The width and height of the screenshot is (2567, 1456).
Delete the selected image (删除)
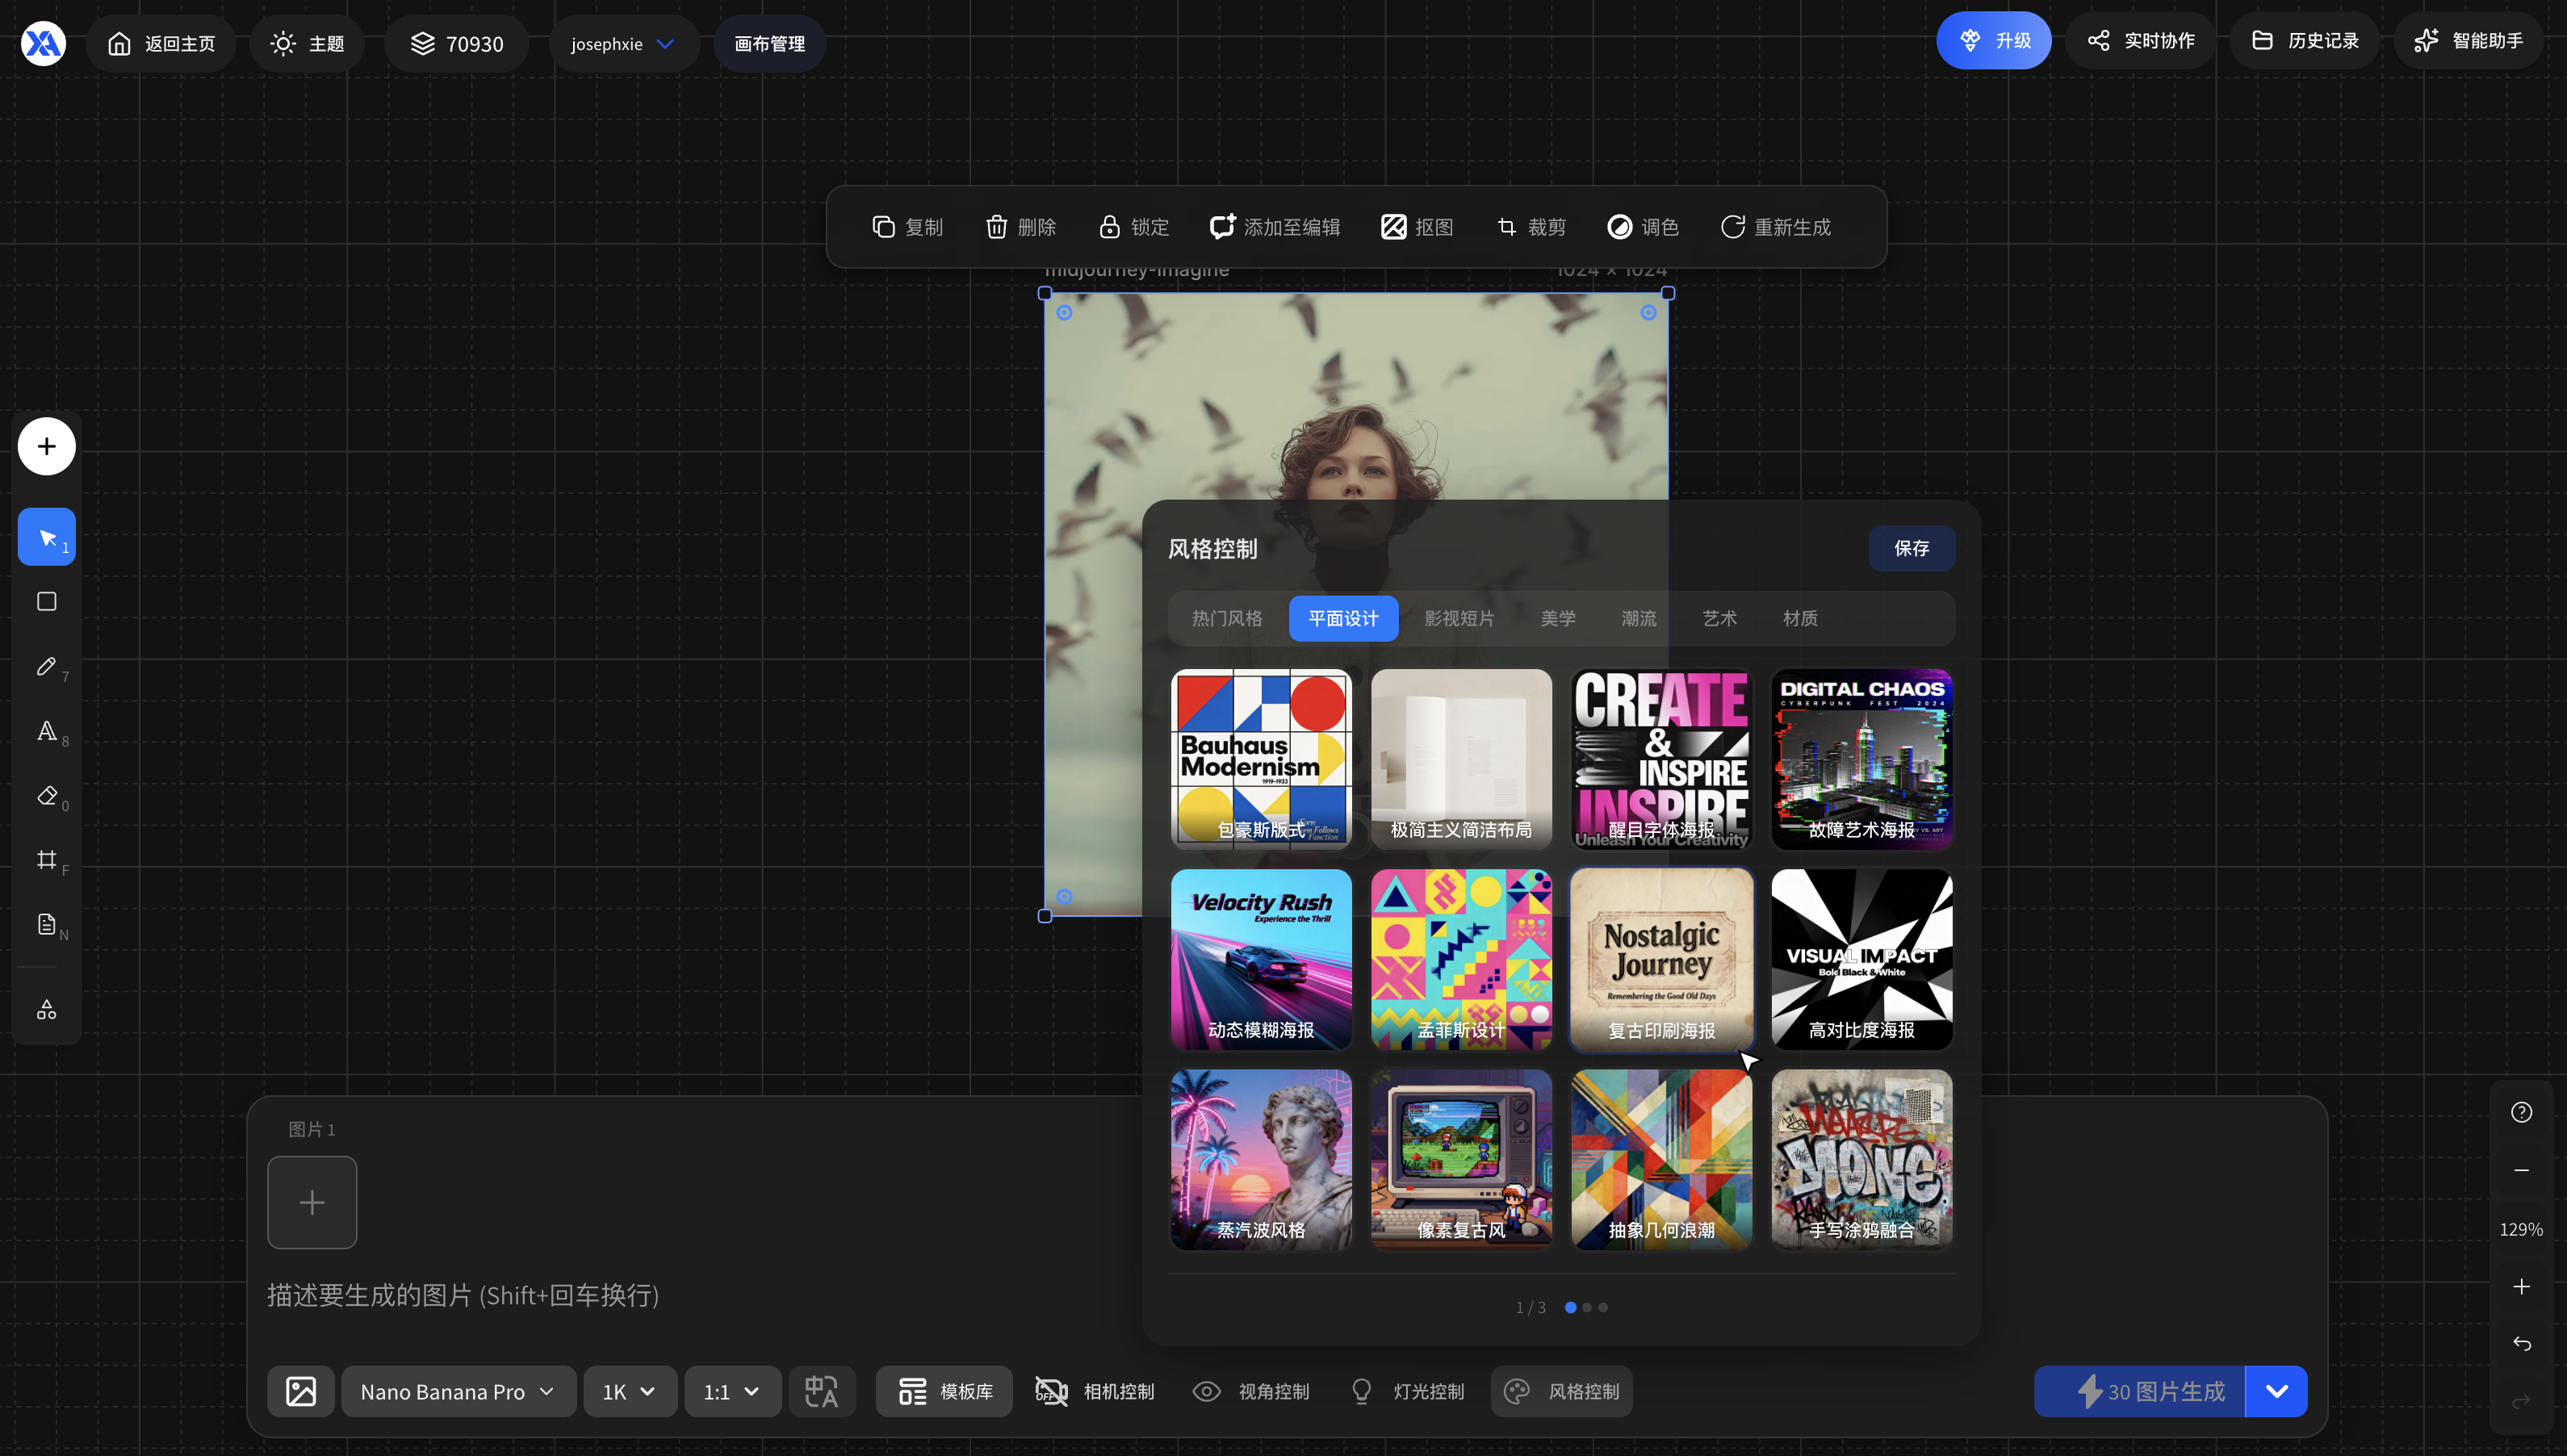1020,227
